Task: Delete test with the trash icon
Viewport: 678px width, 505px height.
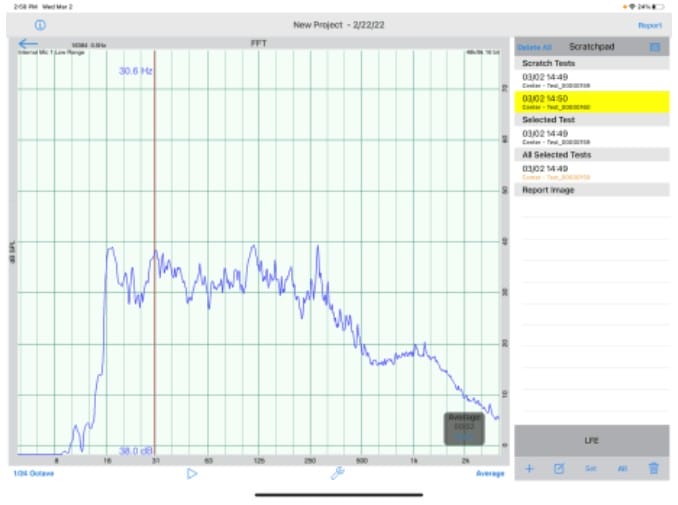Action: (x=654, y=468)
